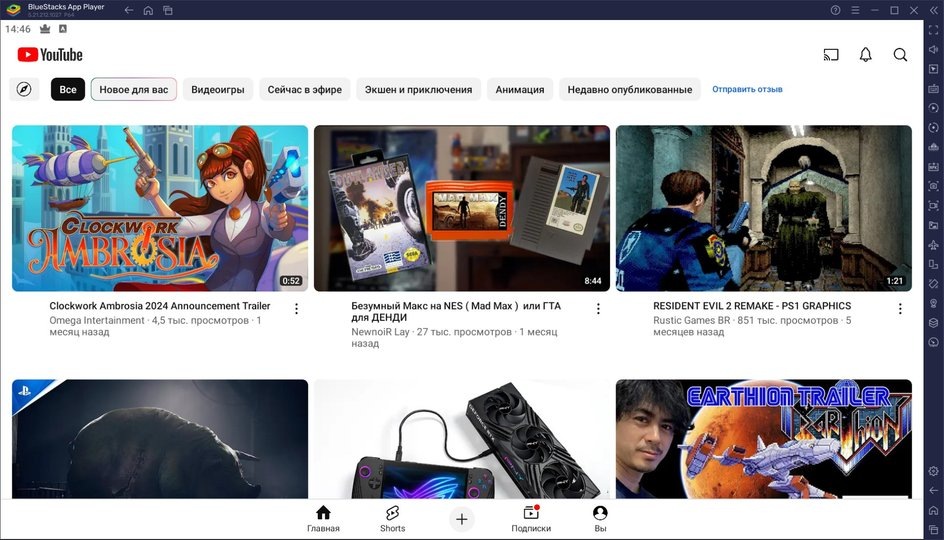Open the Вы profile tab
Image resolution: width=944 pixels, height=540 pixels.
pos(600,519)
